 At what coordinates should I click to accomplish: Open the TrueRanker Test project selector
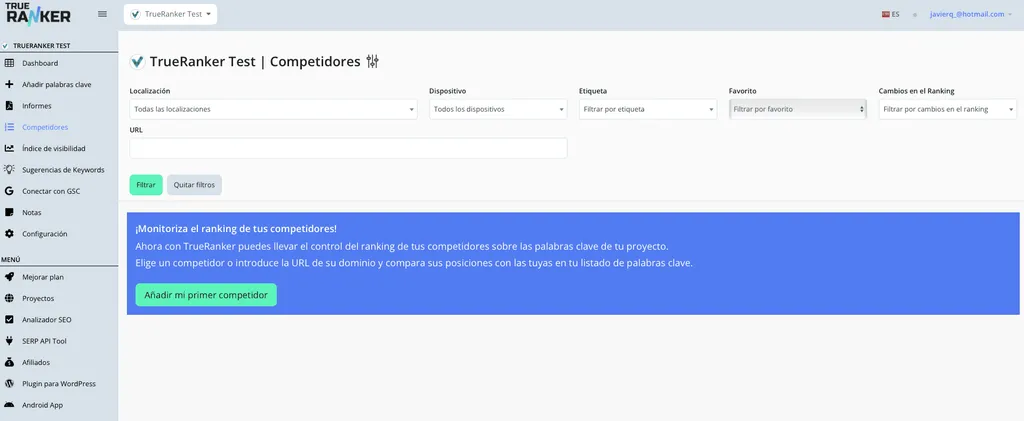170,14
